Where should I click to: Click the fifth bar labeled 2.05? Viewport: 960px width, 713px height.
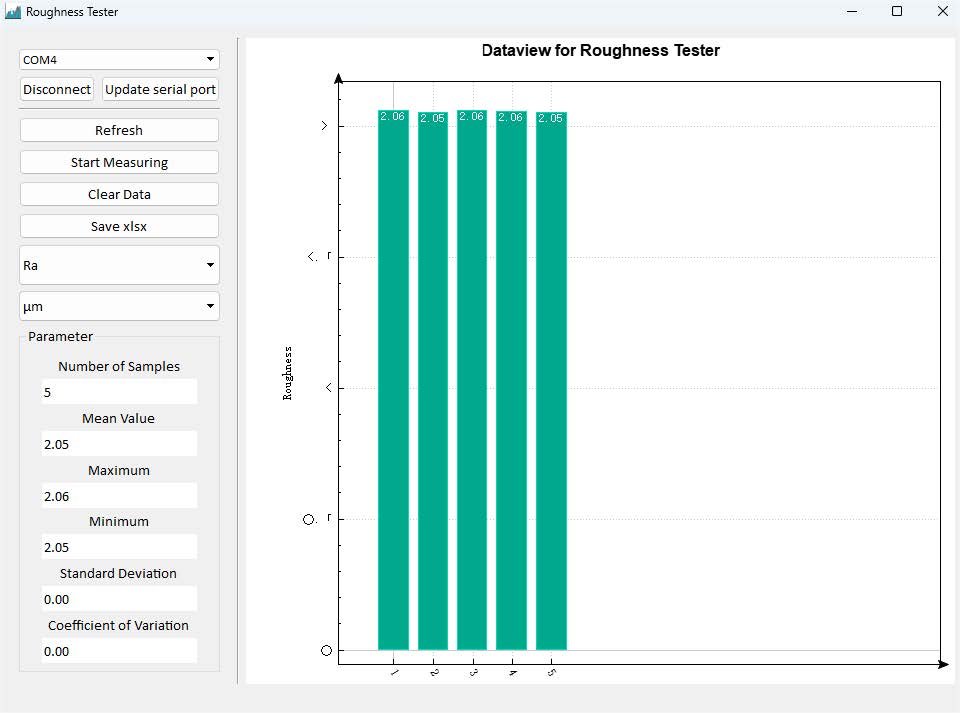tap(551, 380)
